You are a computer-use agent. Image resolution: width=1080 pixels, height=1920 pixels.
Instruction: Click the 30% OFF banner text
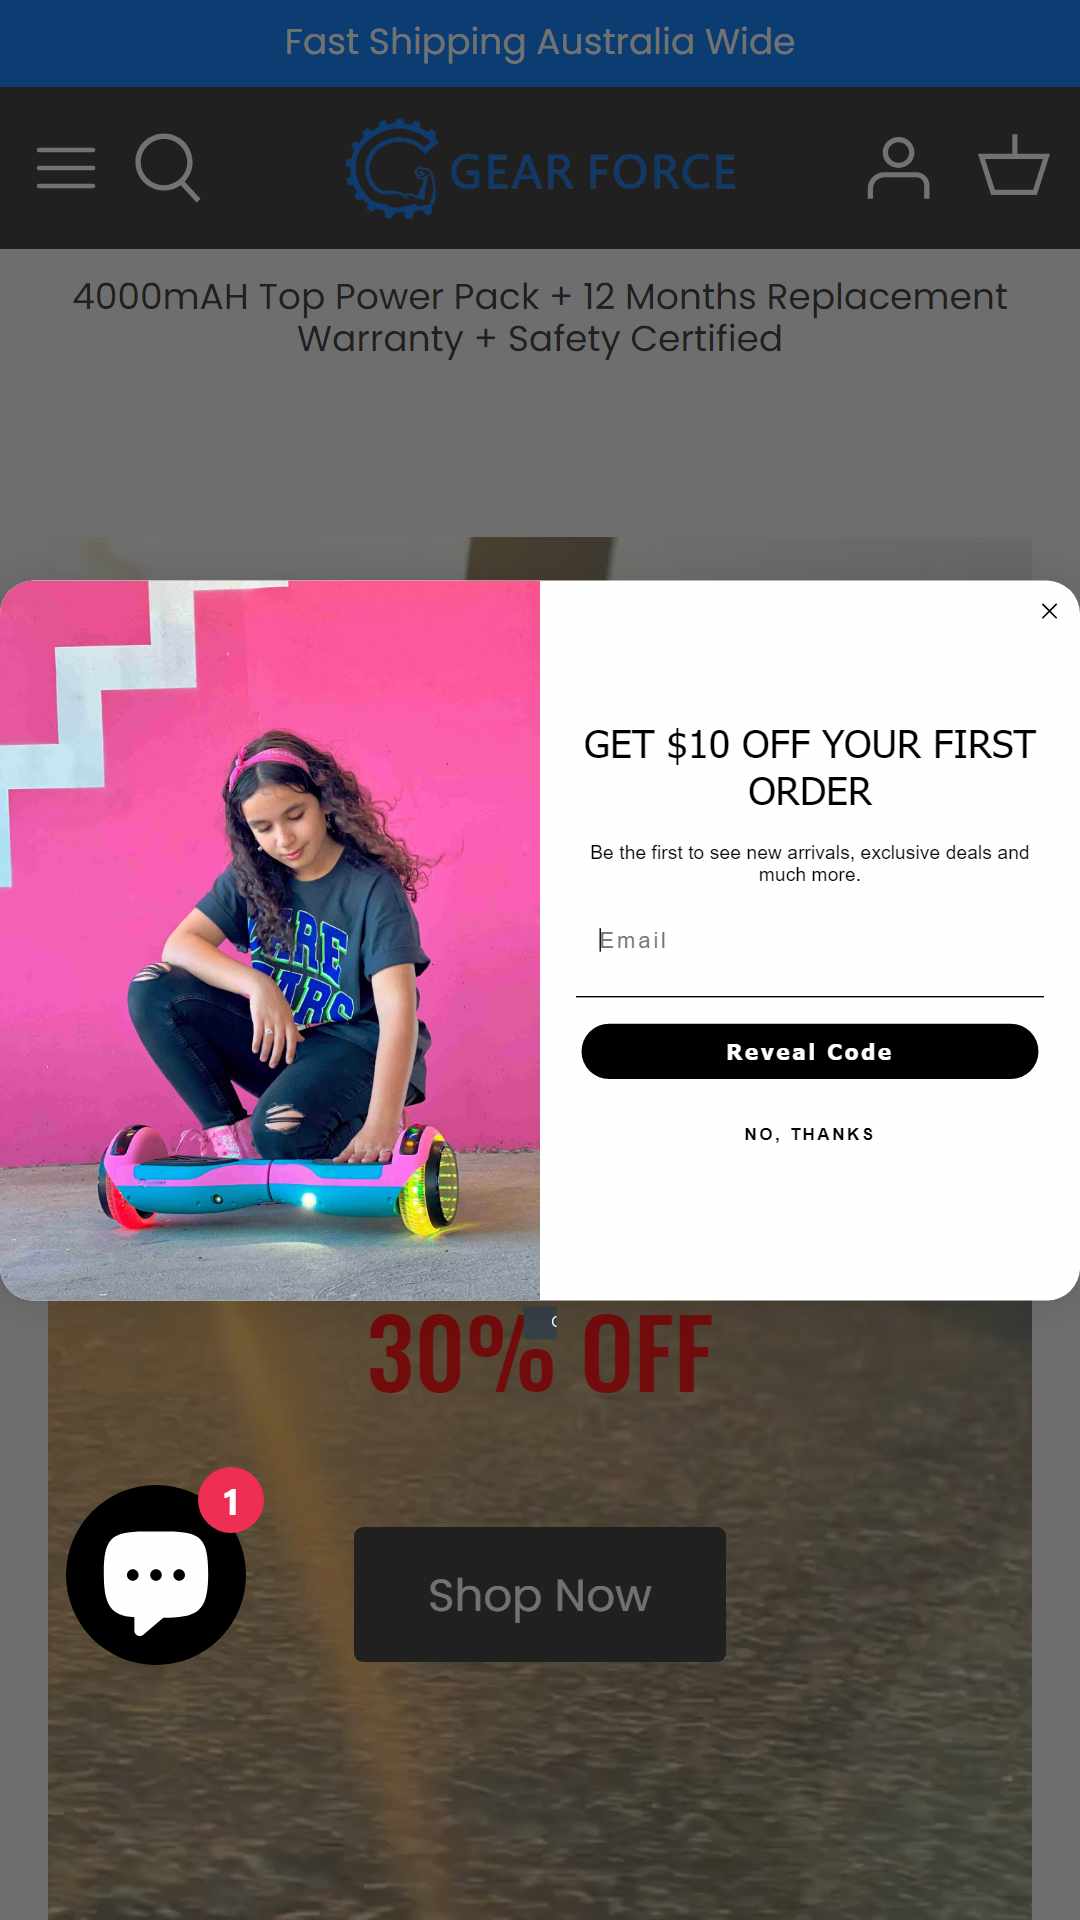[540, 1353]
